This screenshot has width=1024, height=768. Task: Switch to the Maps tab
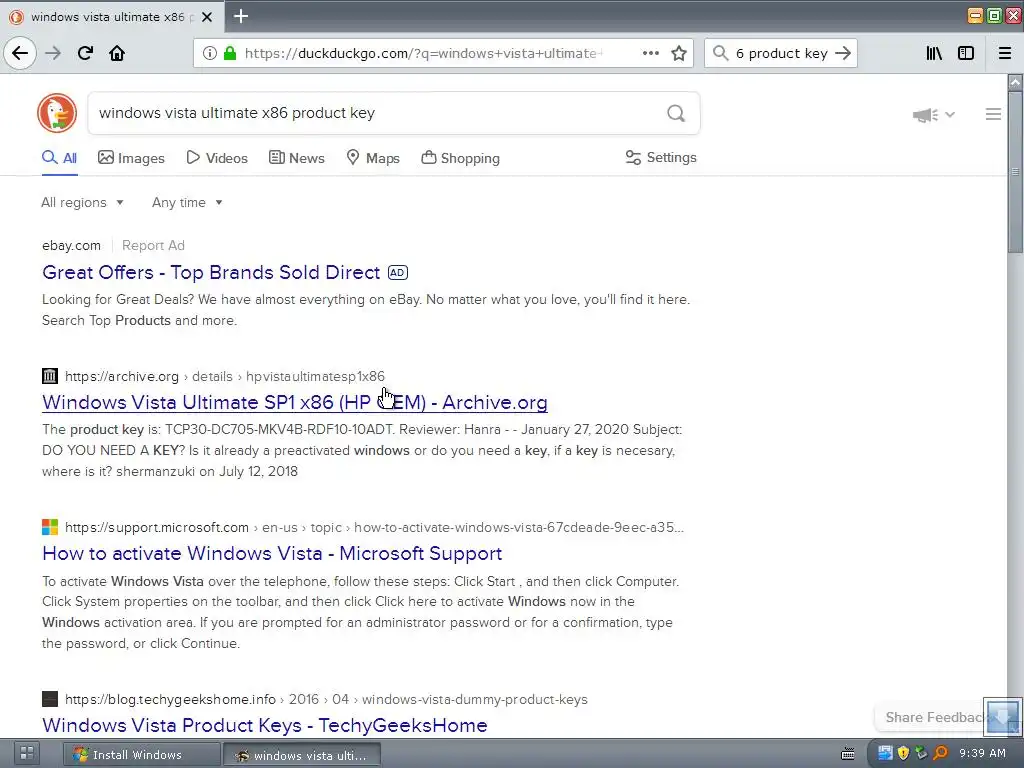tap(373, 158)
